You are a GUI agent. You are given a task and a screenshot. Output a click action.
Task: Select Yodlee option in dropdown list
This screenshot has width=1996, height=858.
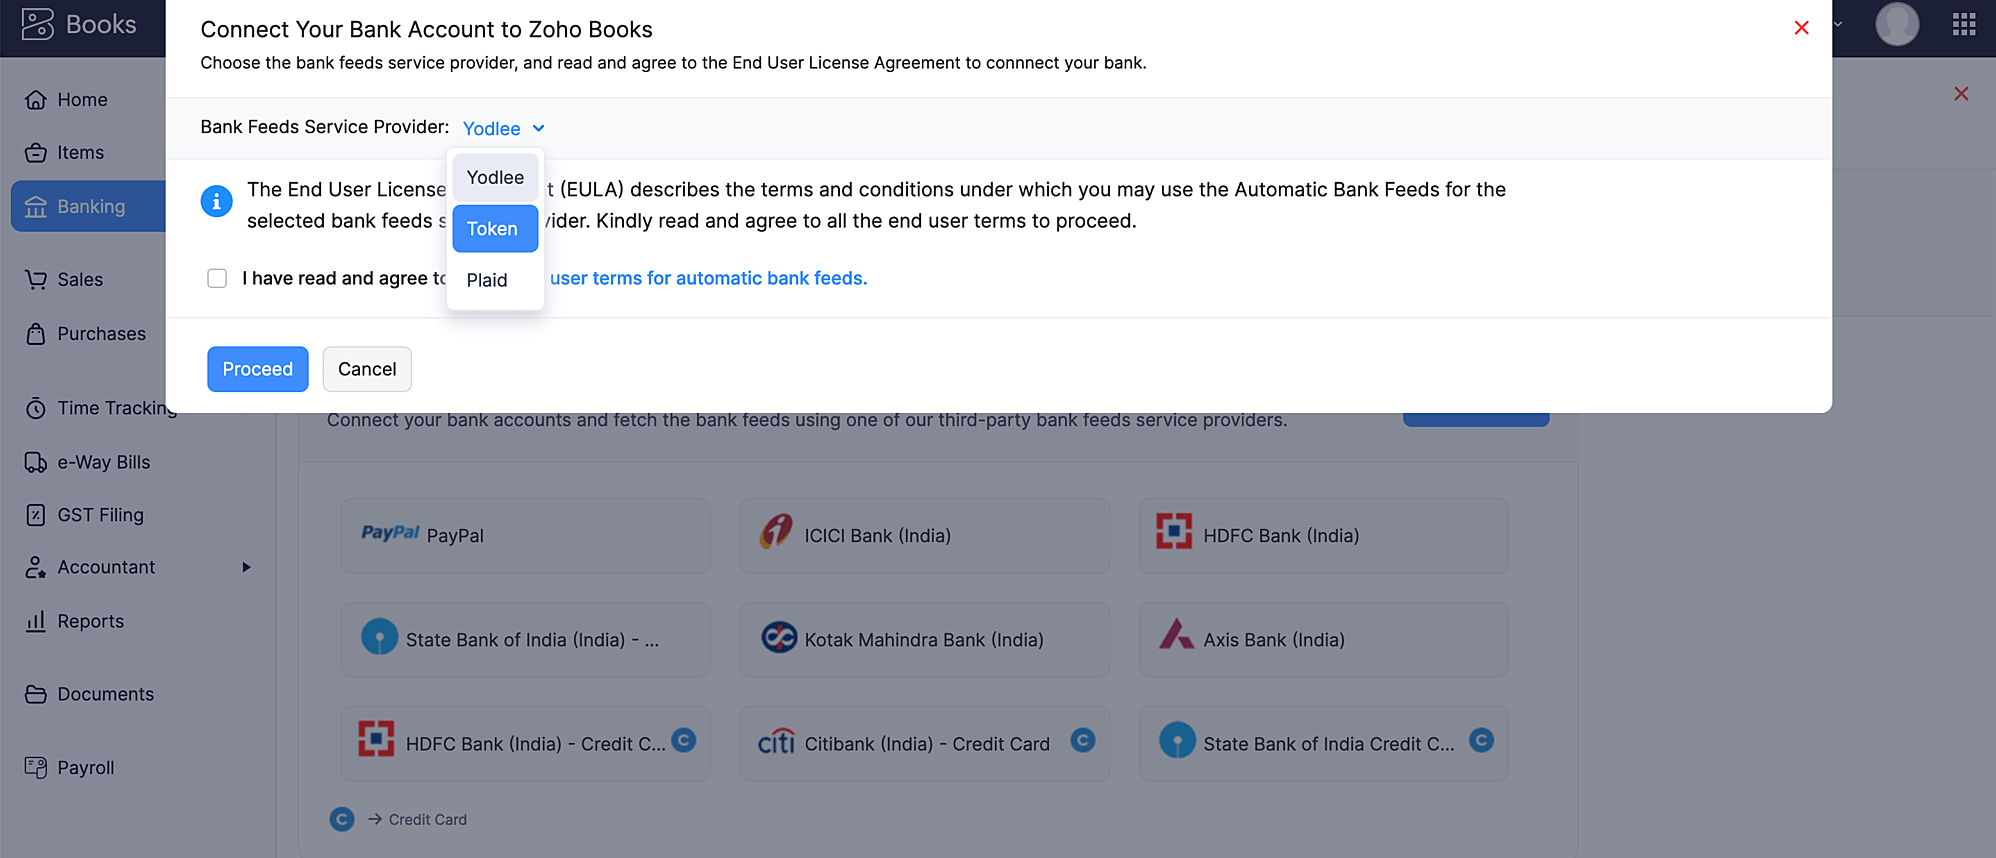[x=495, y=178]
